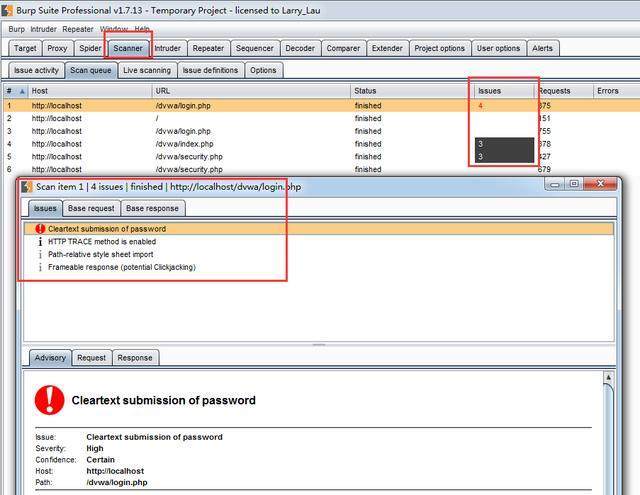Screen dimensions: 640x495
Task: Open the Alerts tab
Action: tap(542, 48)
